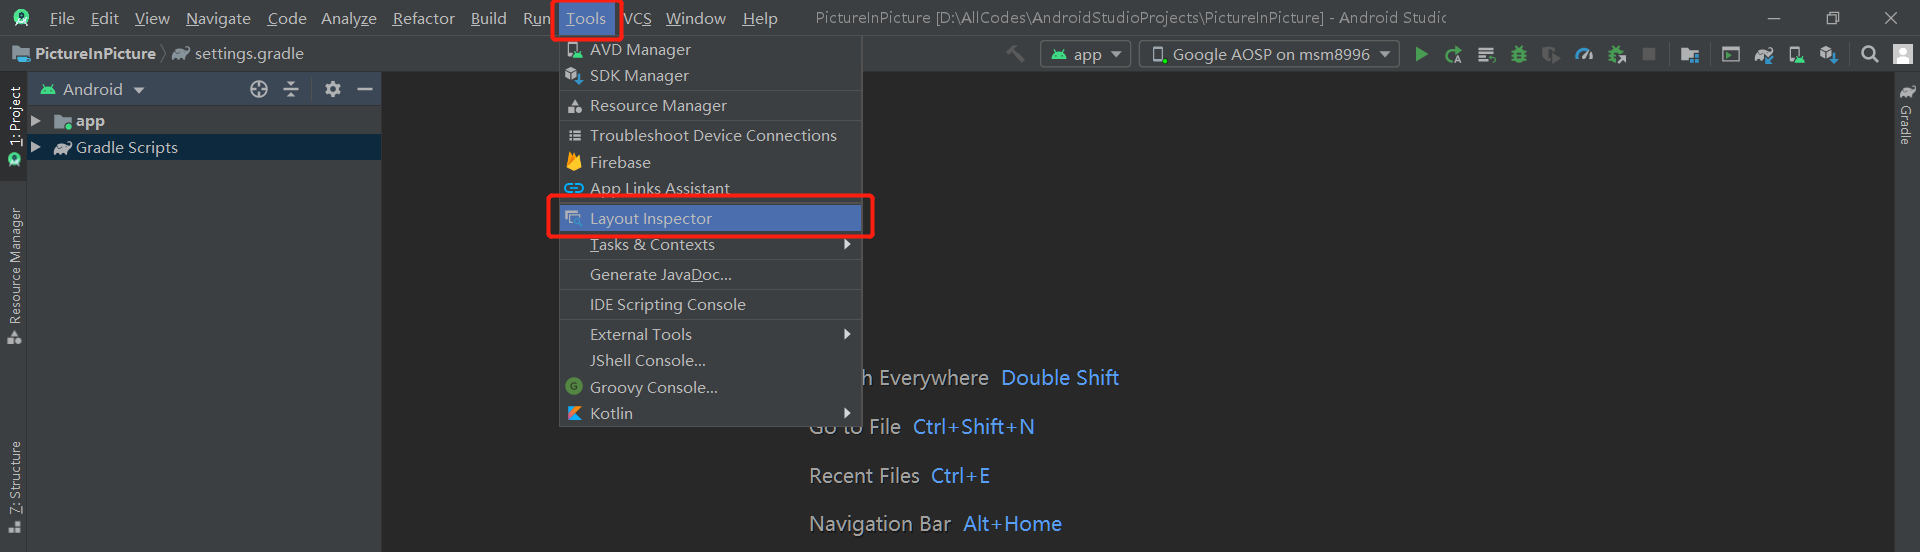The image size is (1920, 552).
Task: Select Troubleshoot Device Connections
Action: [x=710, y=135]
